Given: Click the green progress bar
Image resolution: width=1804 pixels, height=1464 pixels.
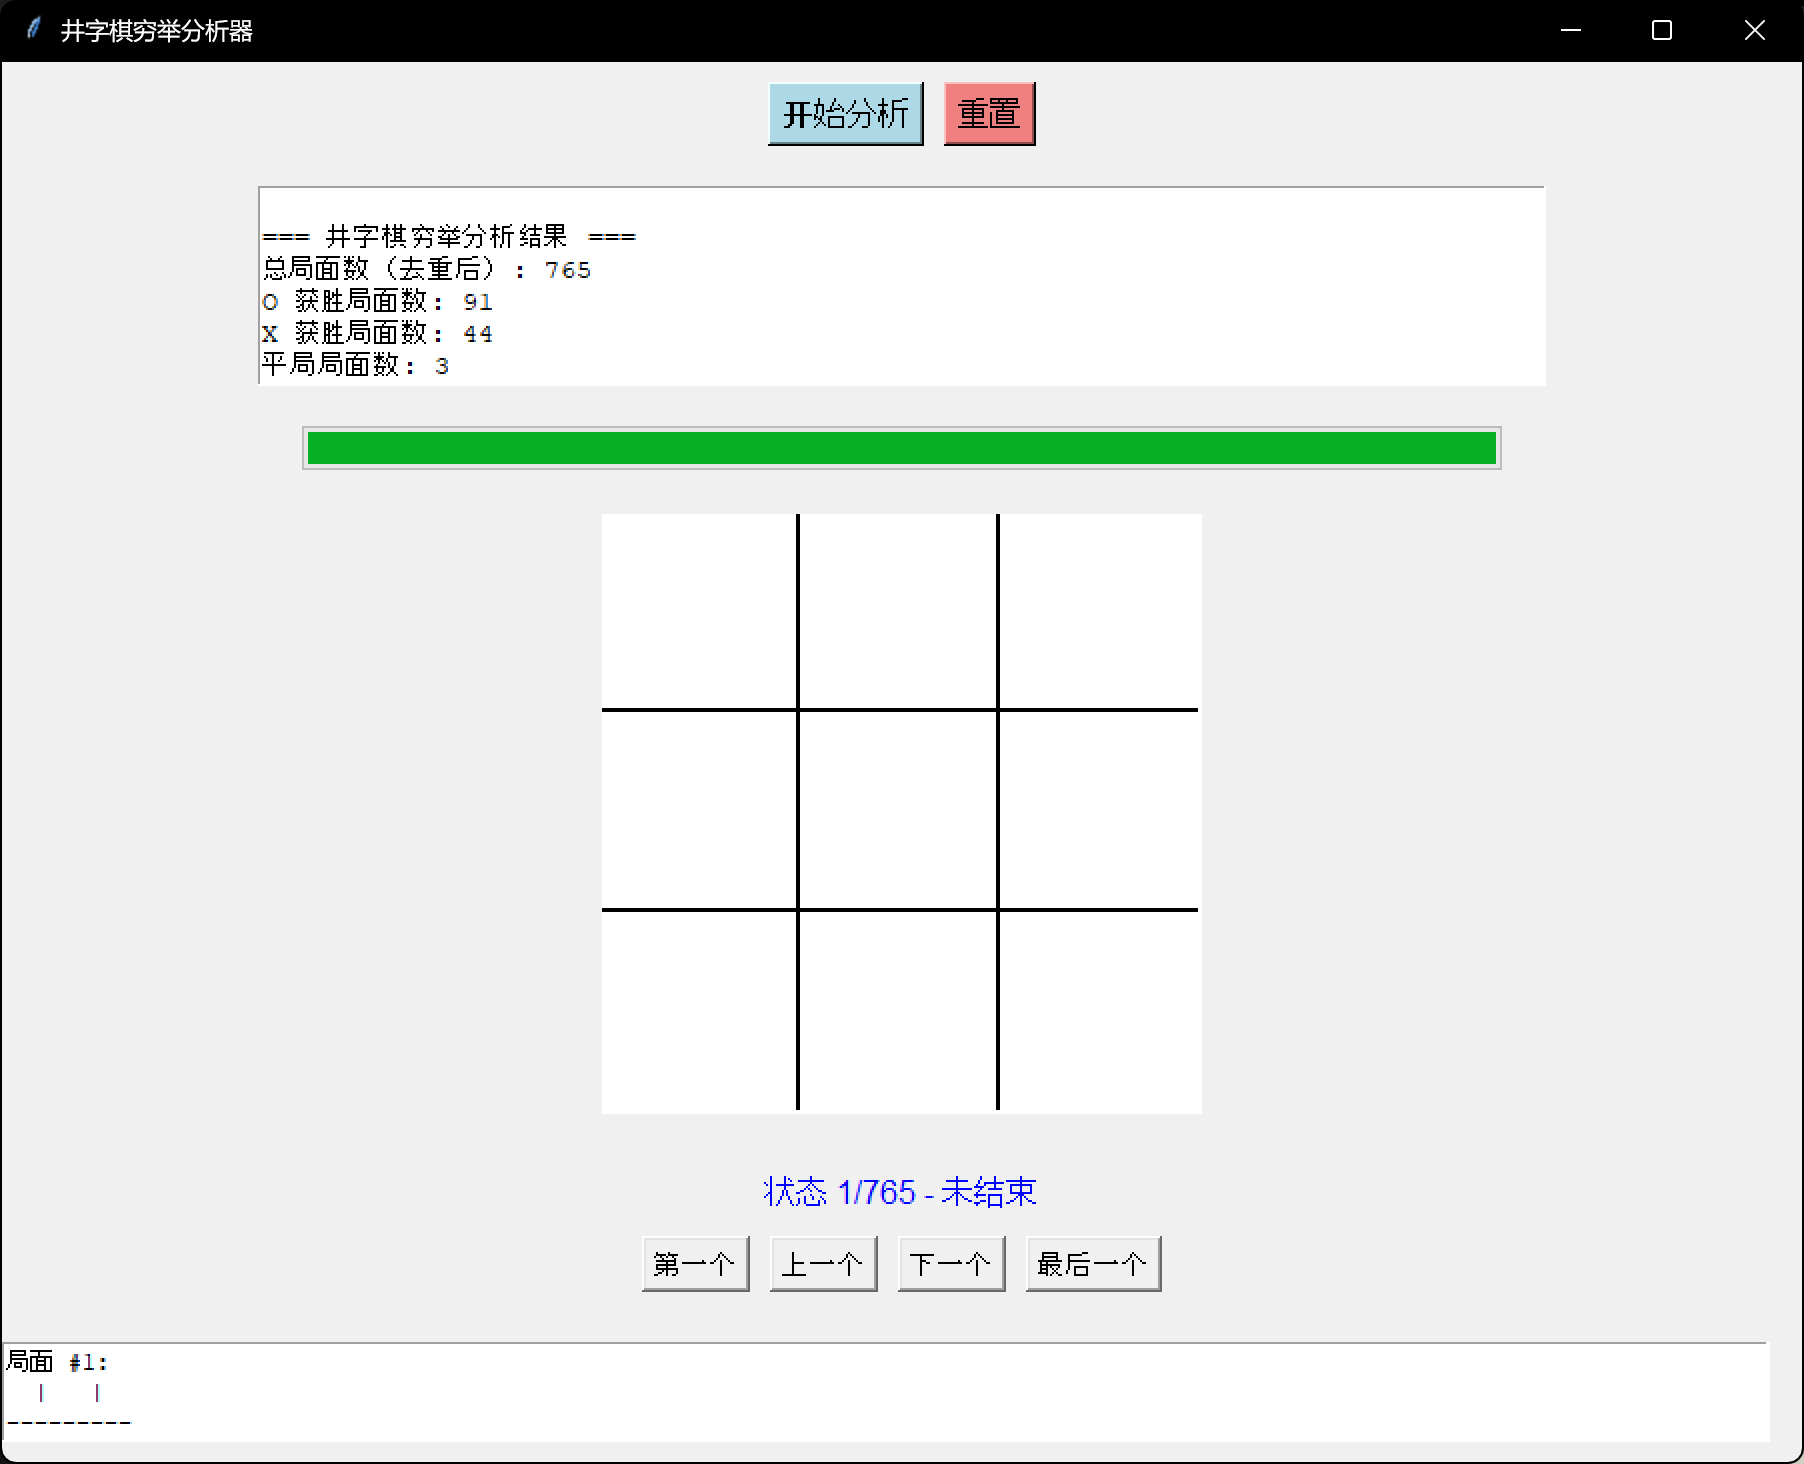Looking at the screenshot, I should [900, 449].
